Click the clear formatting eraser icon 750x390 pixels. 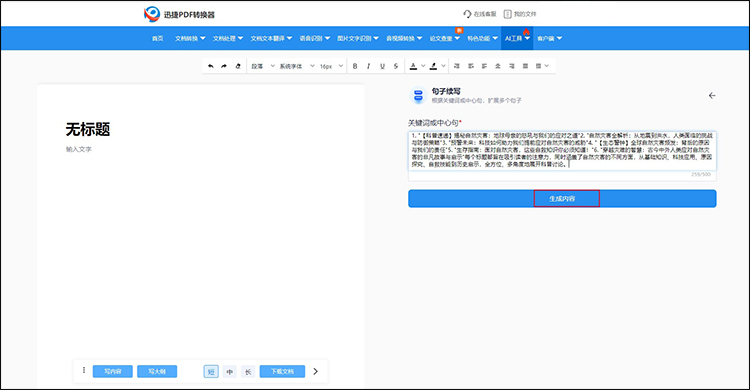[x=238, y=66]
